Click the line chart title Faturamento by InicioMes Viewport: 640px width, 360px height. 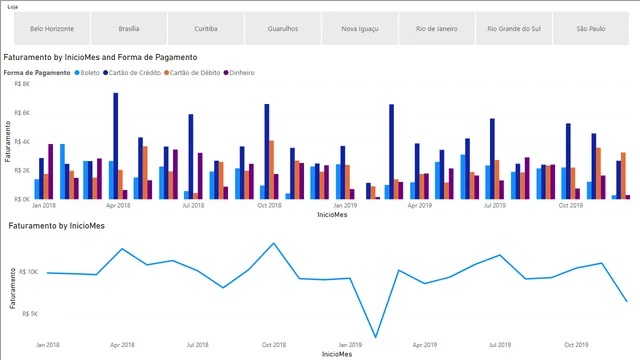click(57, 226)
